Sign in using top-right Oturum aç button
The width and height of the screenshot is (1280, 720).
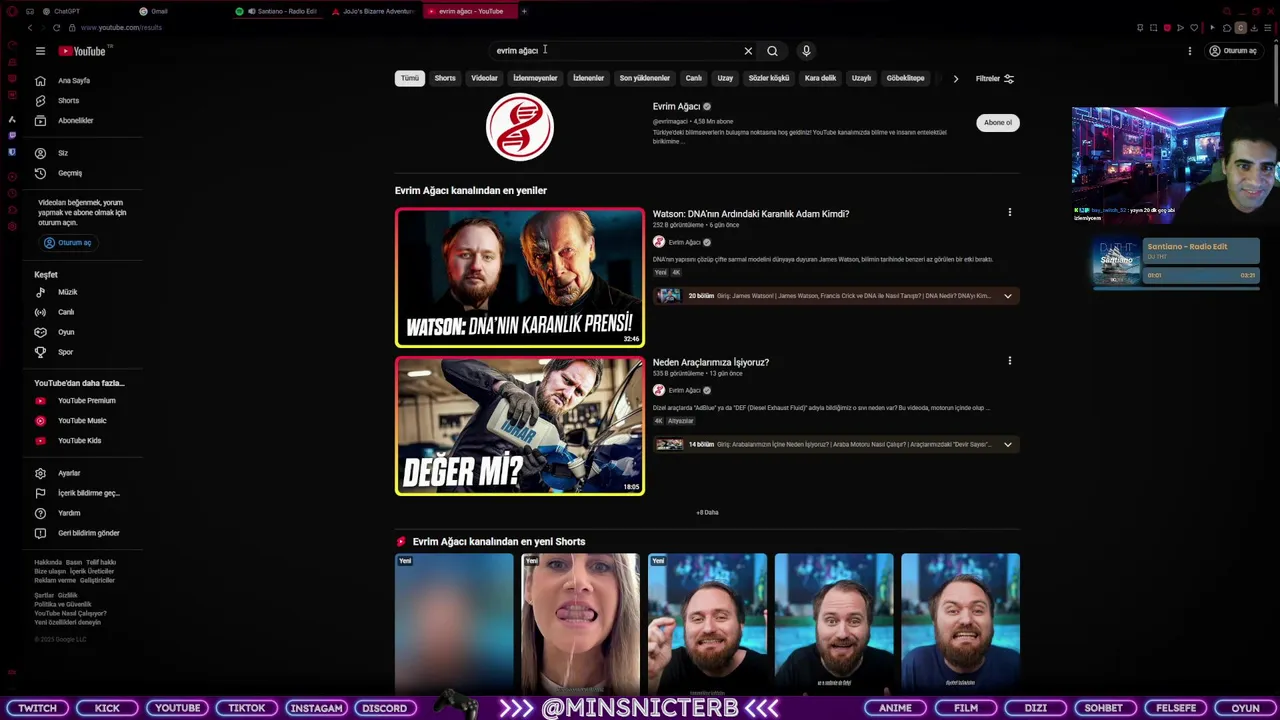coord(1234,51)
